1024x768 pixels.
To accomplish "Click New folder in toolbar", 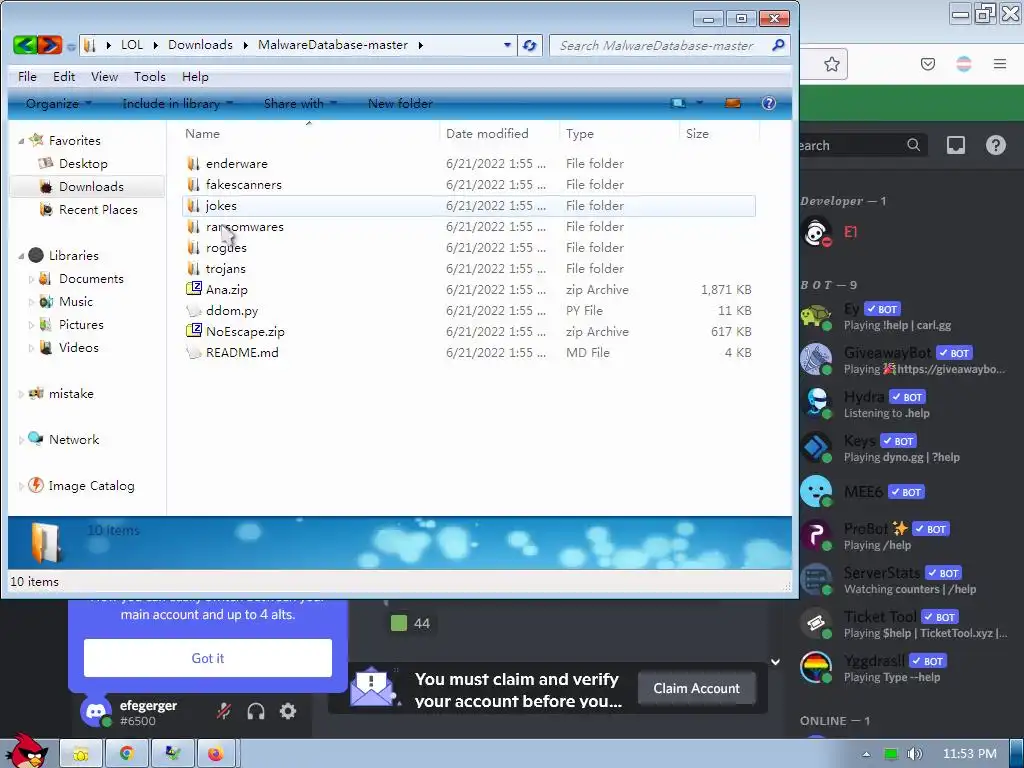I will point(400,103).
